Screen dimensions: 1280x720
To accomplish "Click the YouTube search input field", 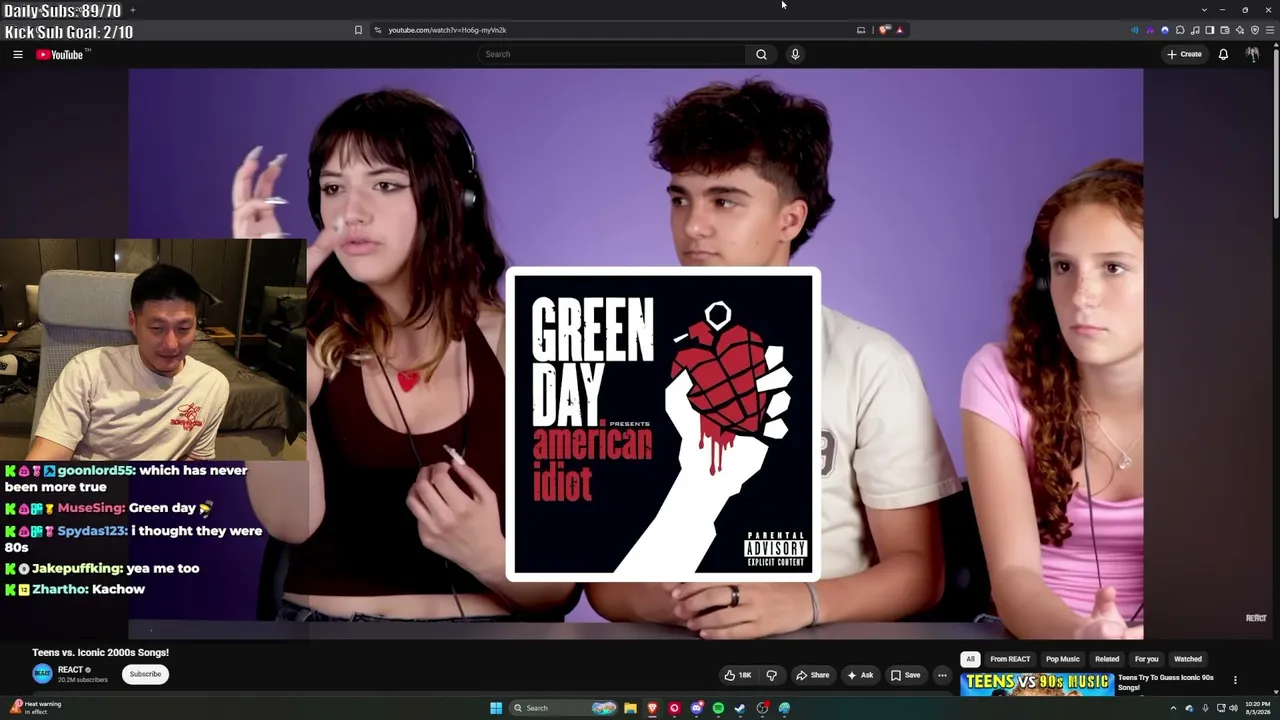I will [x=612, y=54].
